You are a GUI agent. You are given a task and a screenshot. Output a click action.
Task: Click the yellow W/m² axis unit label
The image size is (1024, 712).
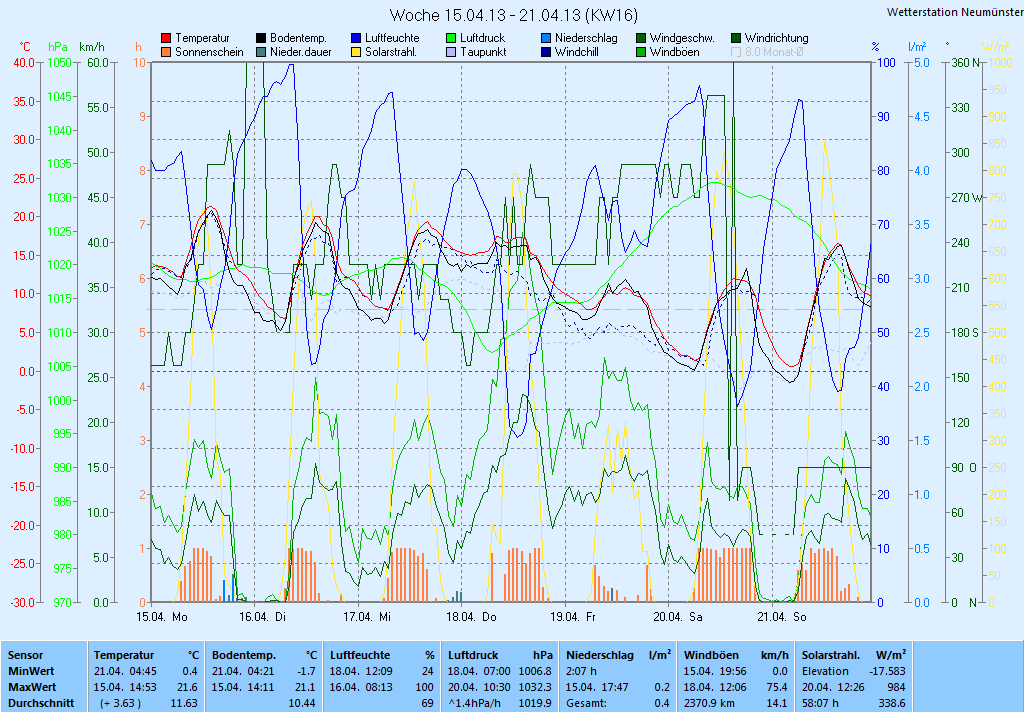point(996,47)
